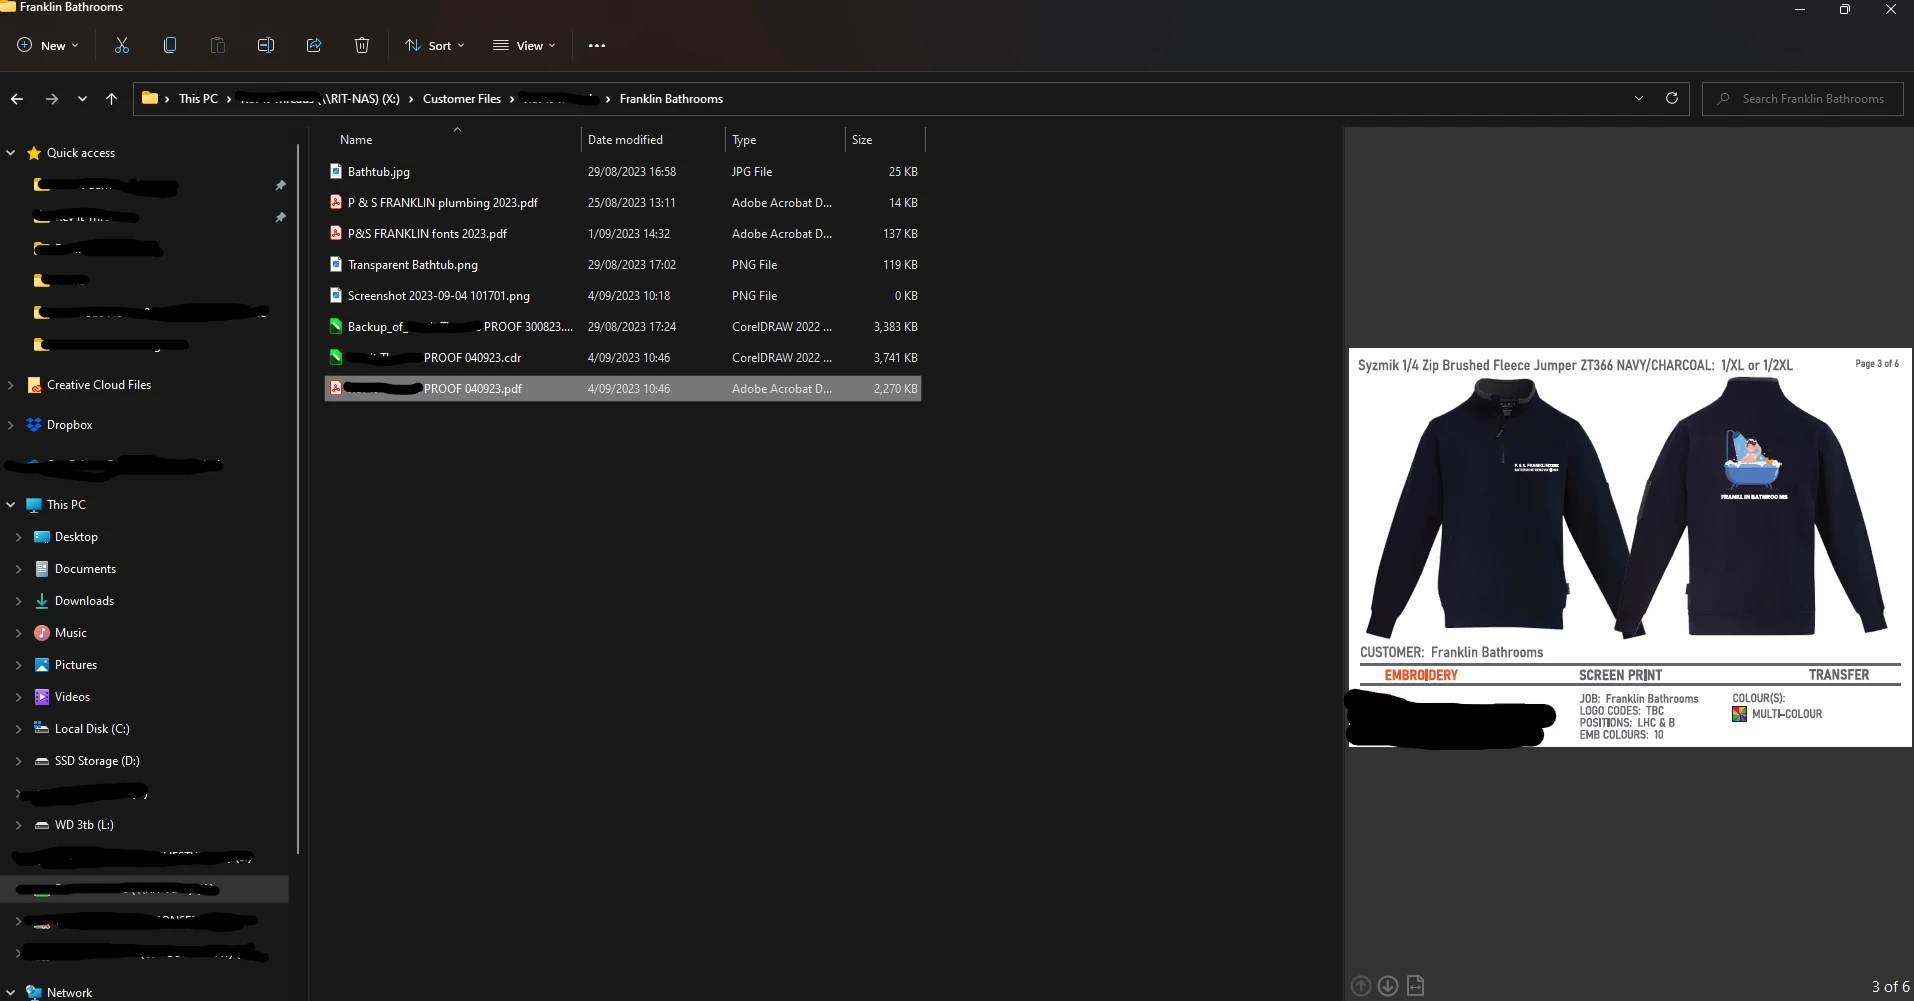Click the Music library icon

click(42, 633)
